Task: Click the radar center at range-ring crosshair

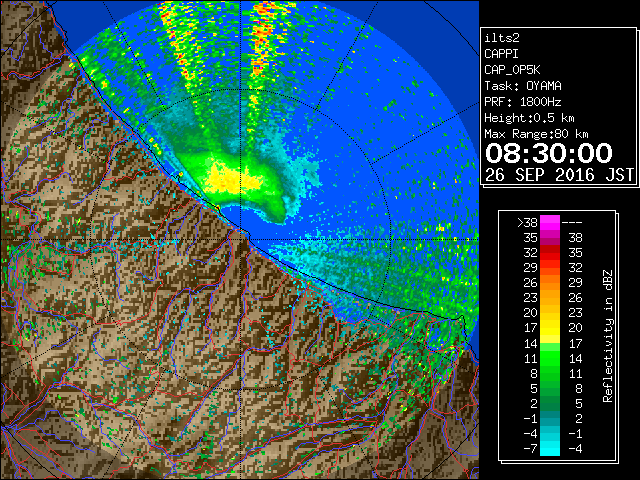Action: click(240, 239)
